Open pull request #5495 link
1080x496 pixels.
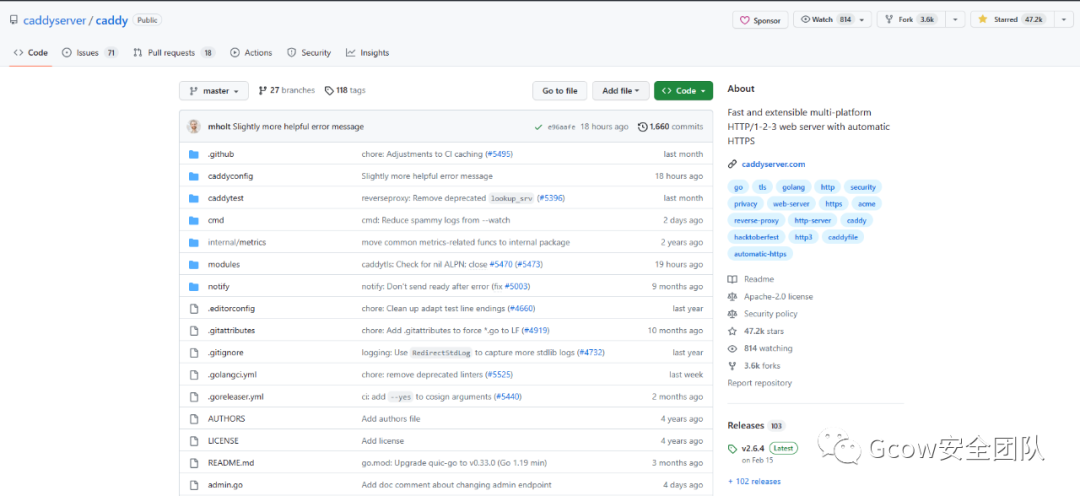pyautogui.click(x=499, y=154)
